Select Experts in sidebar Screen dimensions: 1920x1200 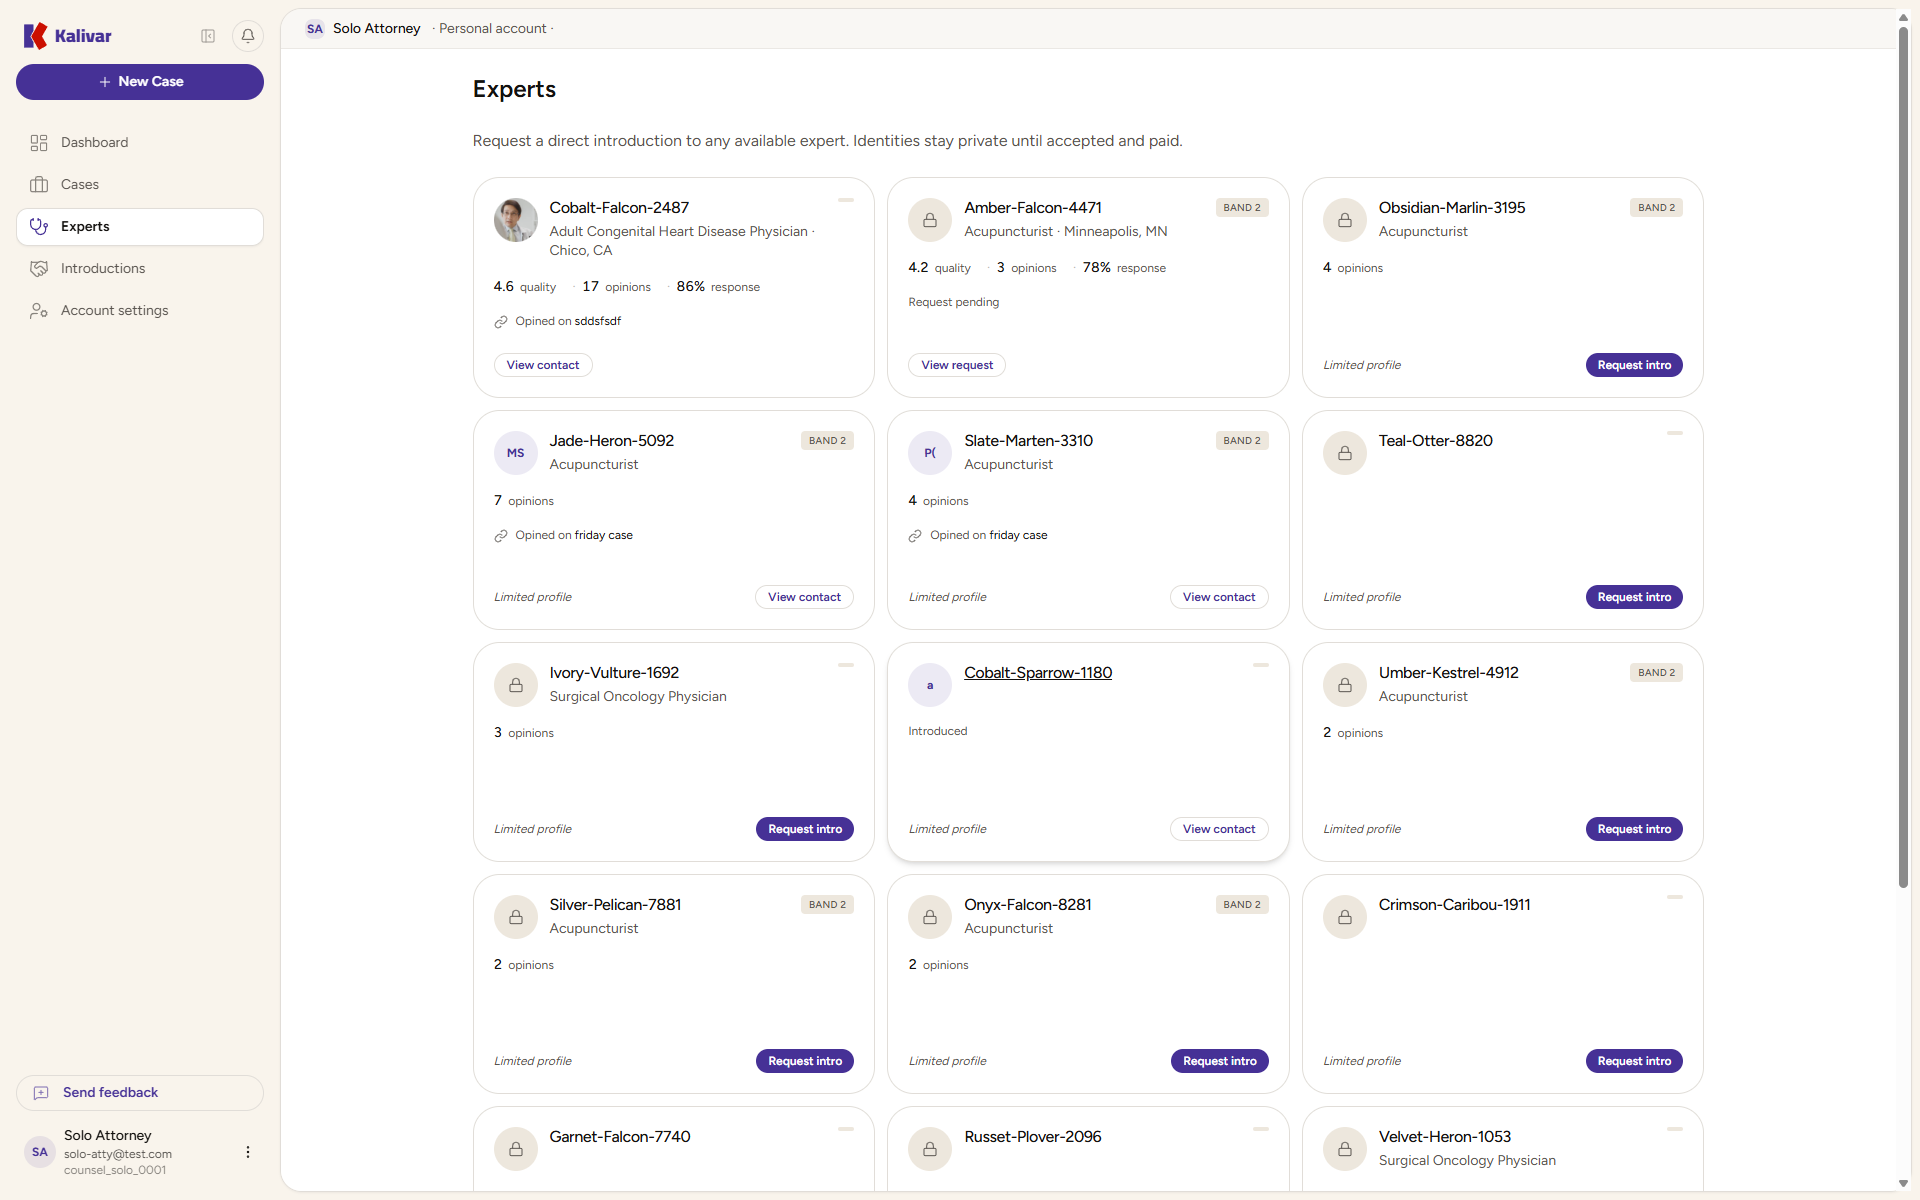(x=140, y=227)
